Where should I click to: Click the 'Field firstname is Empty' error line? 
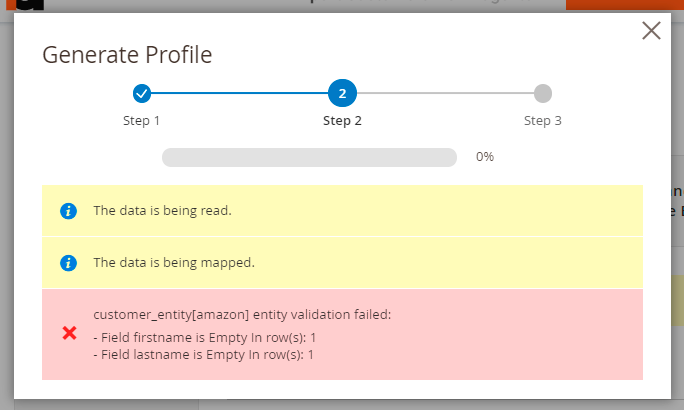(204, 338)
